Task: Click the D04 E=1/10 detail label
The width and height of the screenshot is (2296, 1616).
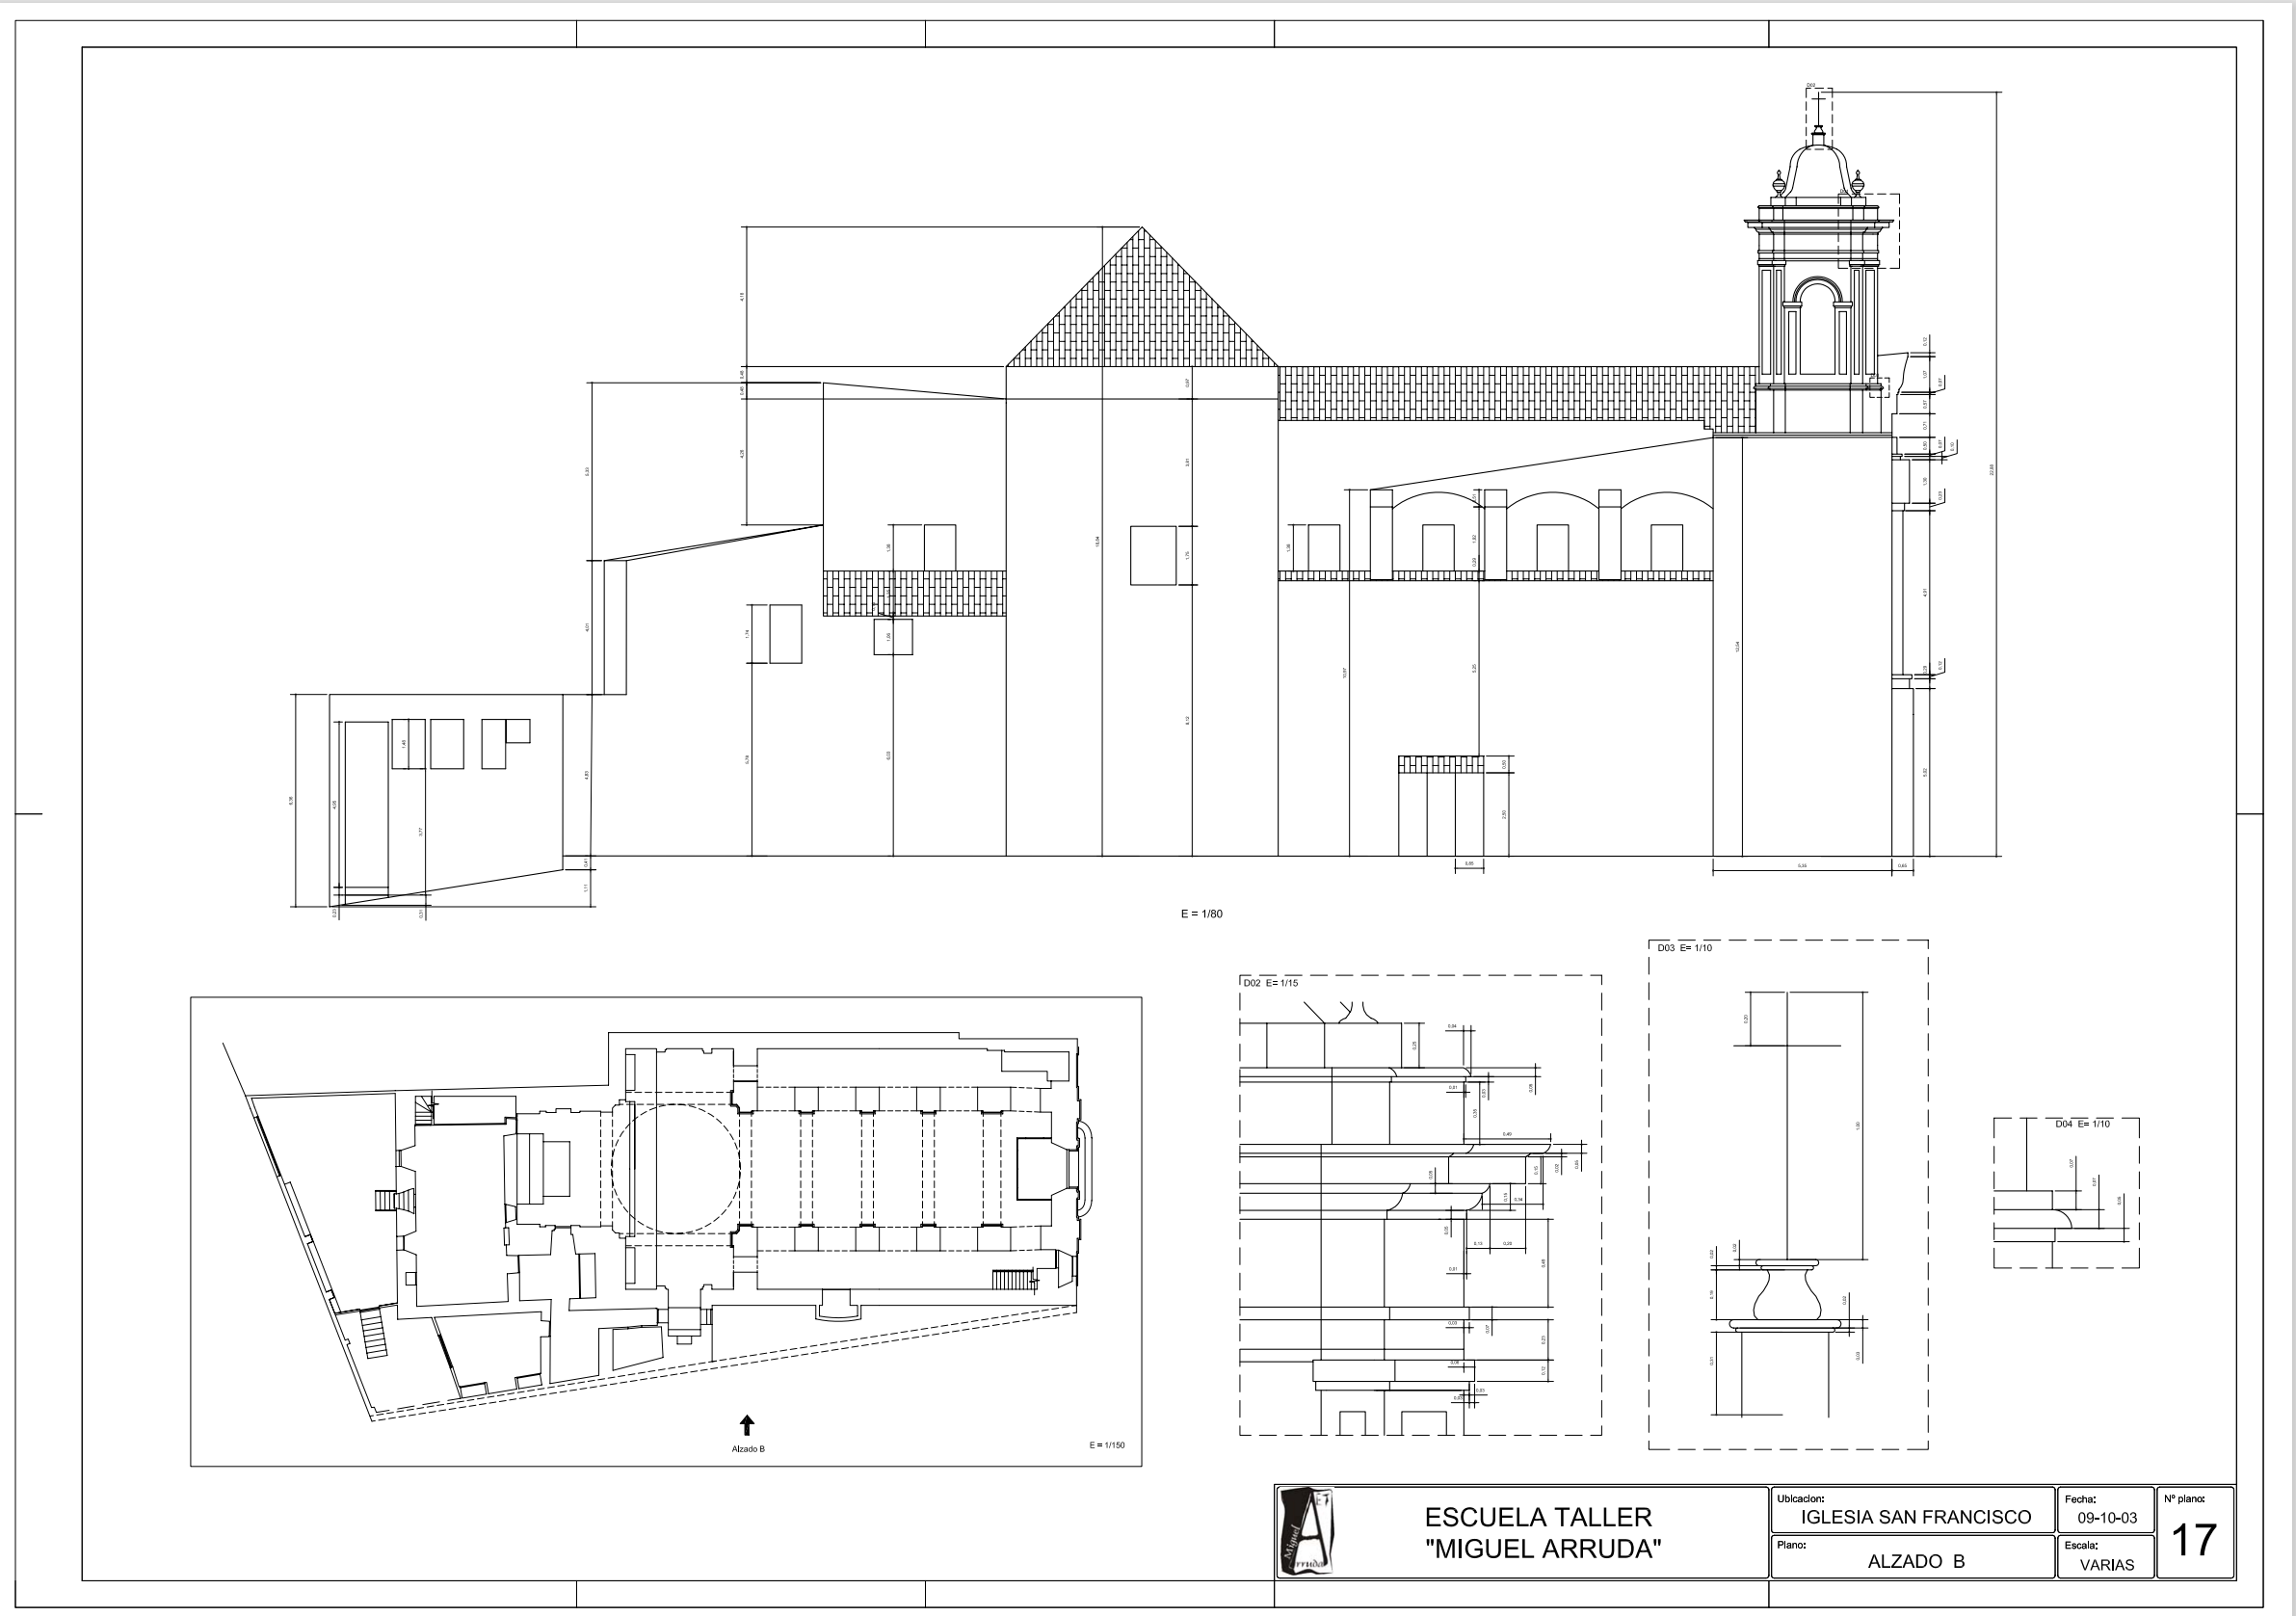Action: [2082, 1124]
